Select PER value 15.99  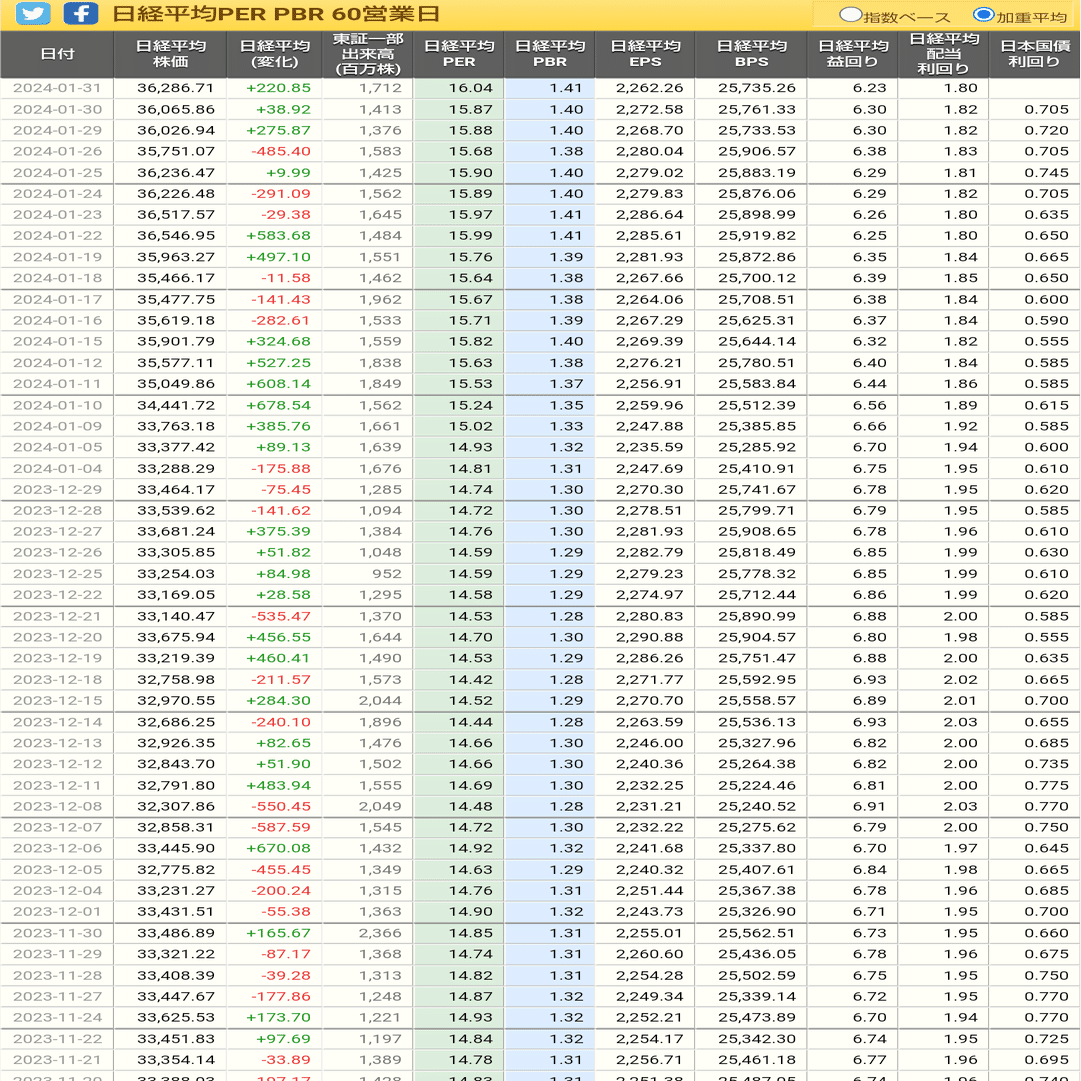(471, 236)
